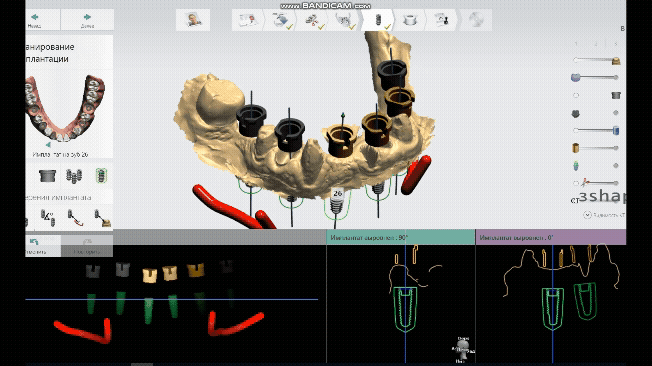Viewport: 652px width, 366px height.
Task: Select the green-outlined single implant icon
Action: point(101,176)
